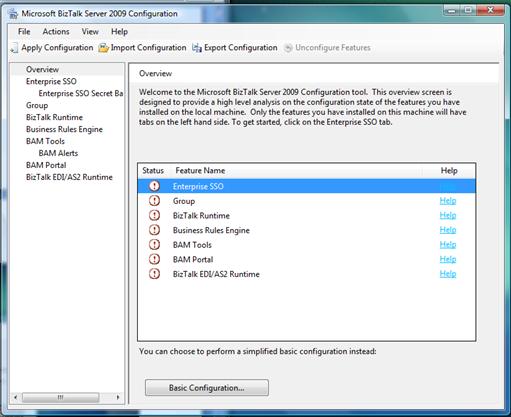Select BAM Tools in the left pane
The image size is (511, 417).
pyautogui.click(x=45, y=141)
